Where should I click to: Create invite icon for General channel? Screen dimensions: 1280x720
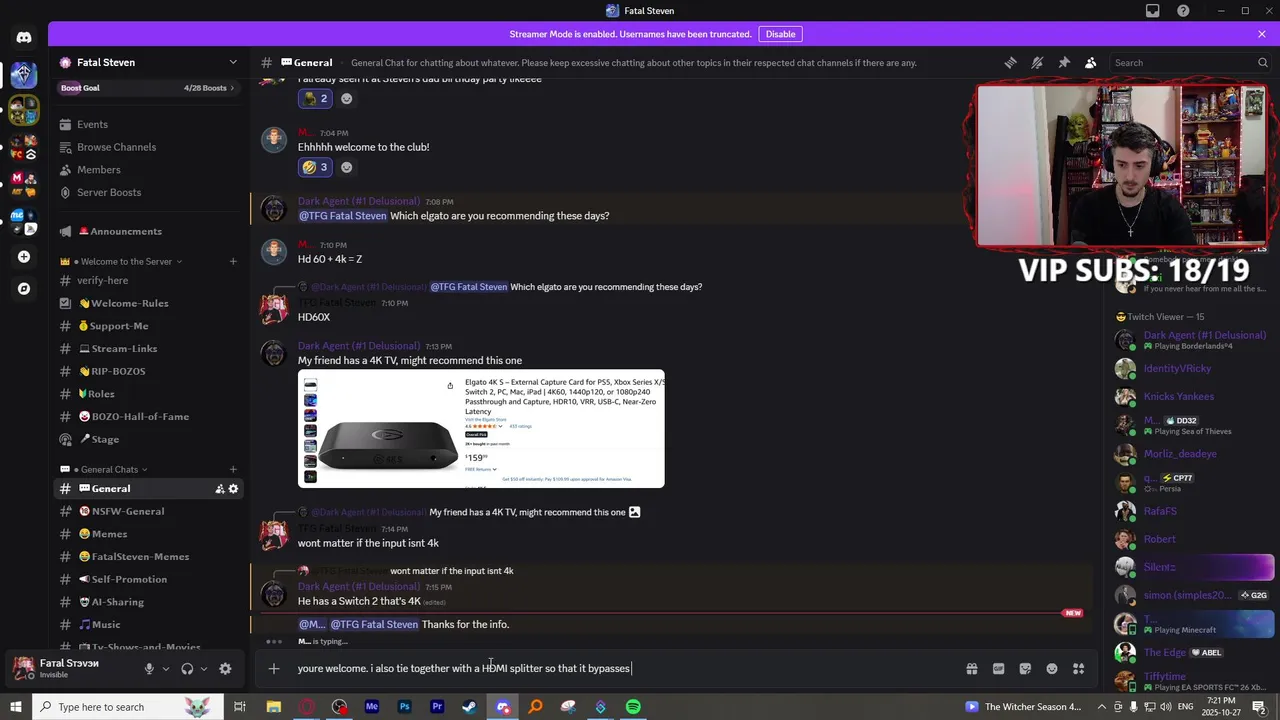point(219,489)
